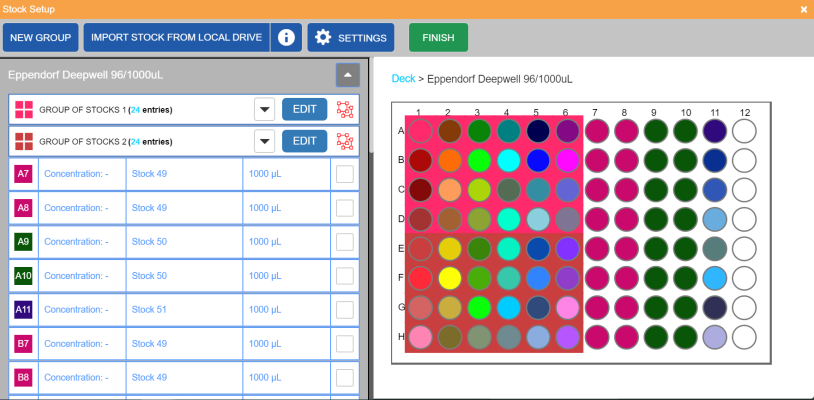Open dropdown for Group of Stocks 2
This screenshot has width=814, height=400.
pos(265,141)
